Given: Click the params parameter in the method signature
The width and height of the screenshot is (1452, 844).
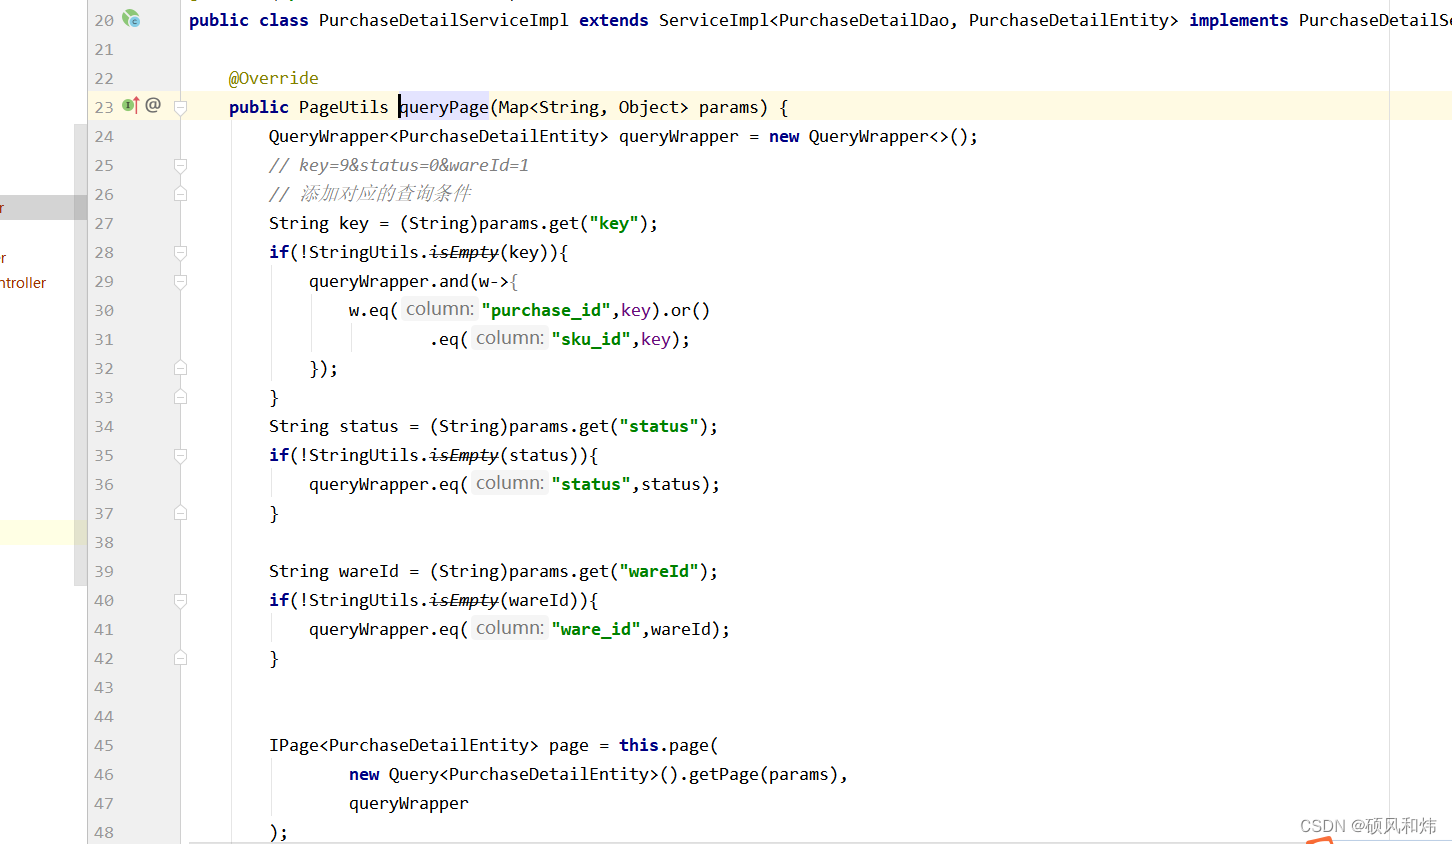Looking at the screenshot, I should click(x=729, y=107).
